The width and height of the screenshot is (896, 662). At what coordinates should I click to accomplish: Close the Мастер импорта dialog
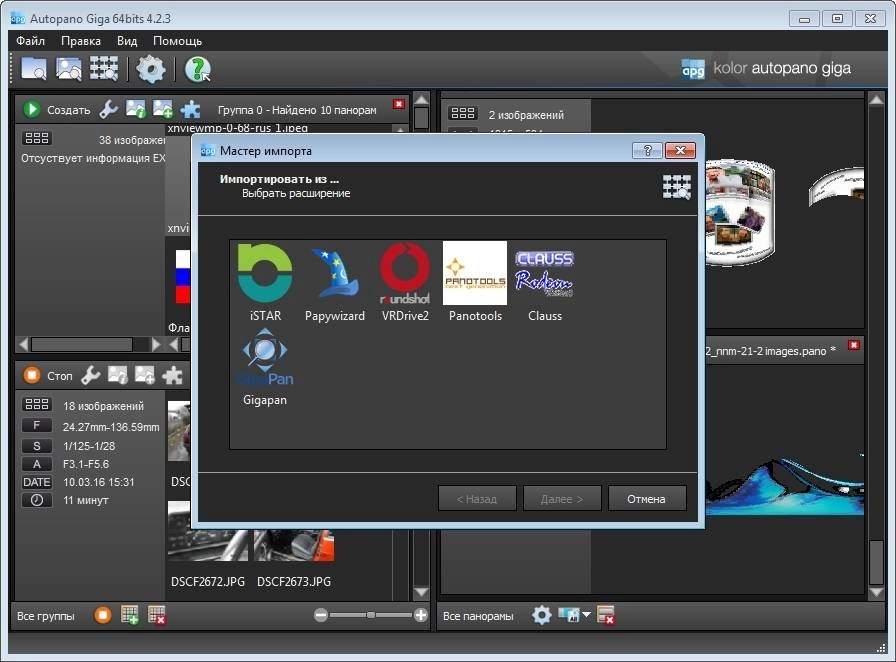[680, 150]
